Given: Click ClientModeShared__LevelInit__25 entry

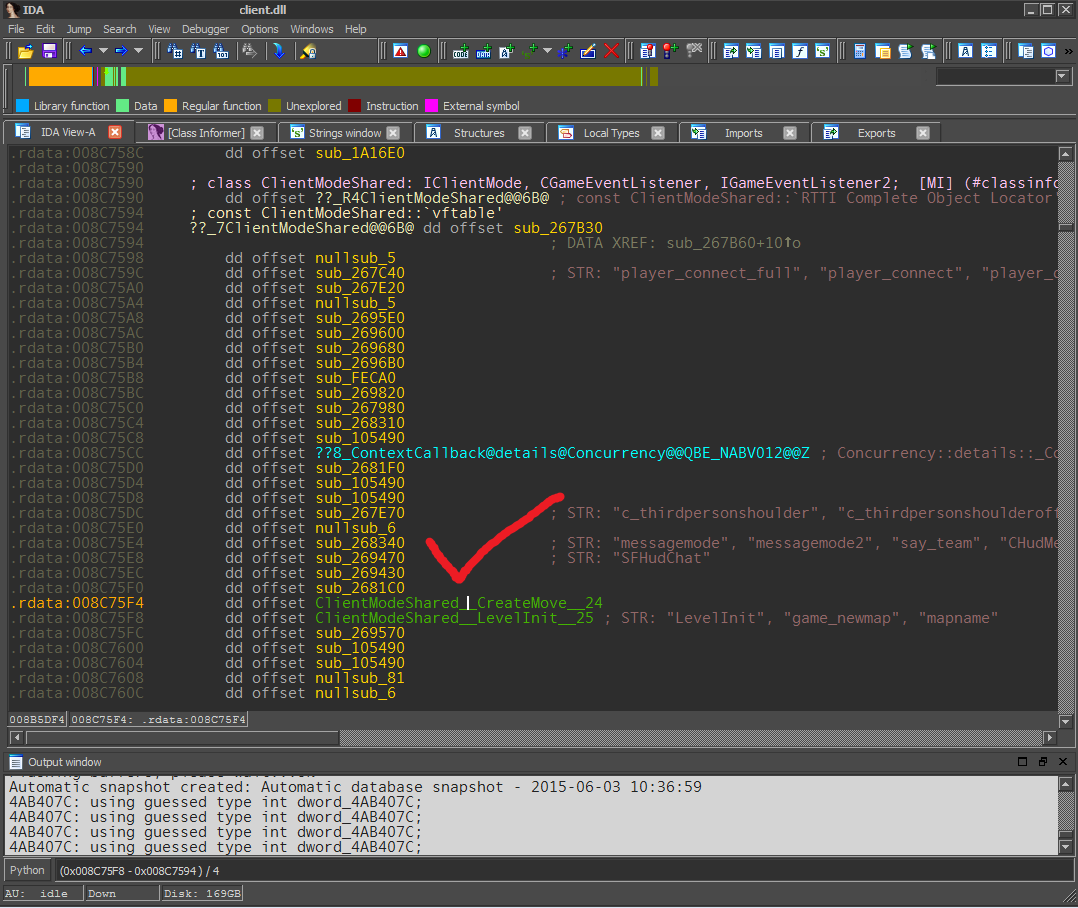Looking at the screenshot, I should (454, 618).
